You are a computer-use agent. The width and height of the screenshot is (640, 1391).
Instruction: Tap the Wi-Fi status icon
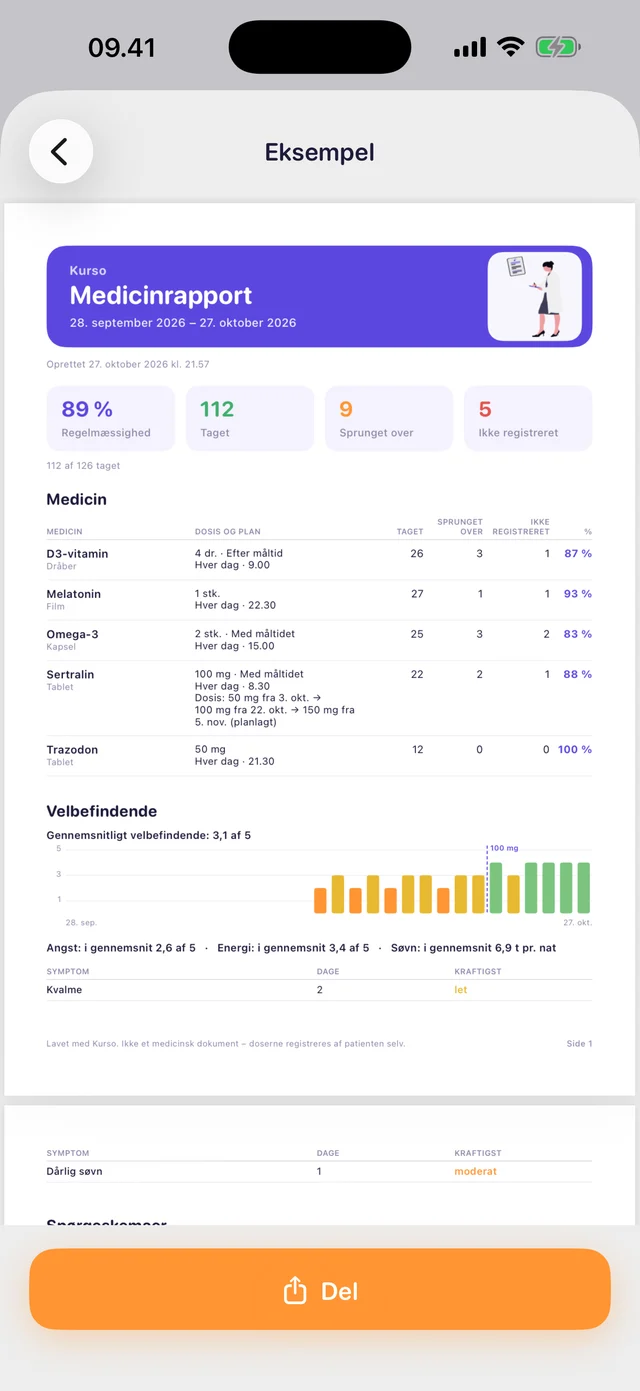point(511,47)
